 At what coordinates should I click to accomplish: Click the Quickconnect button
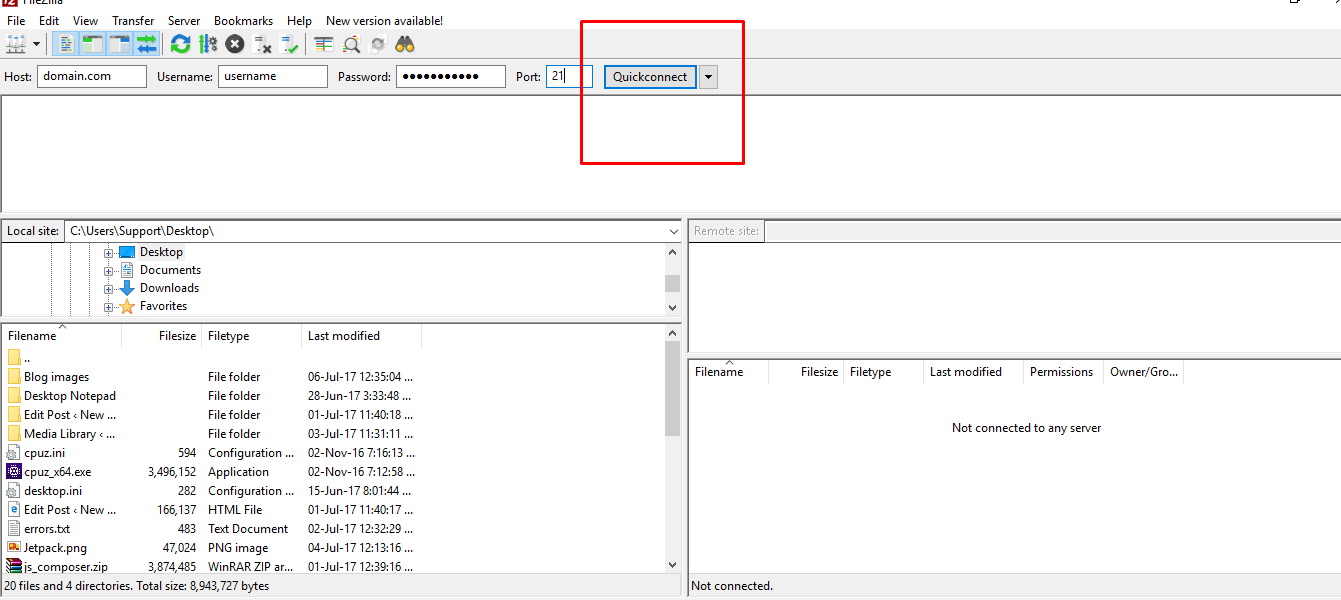coord(650,77)
